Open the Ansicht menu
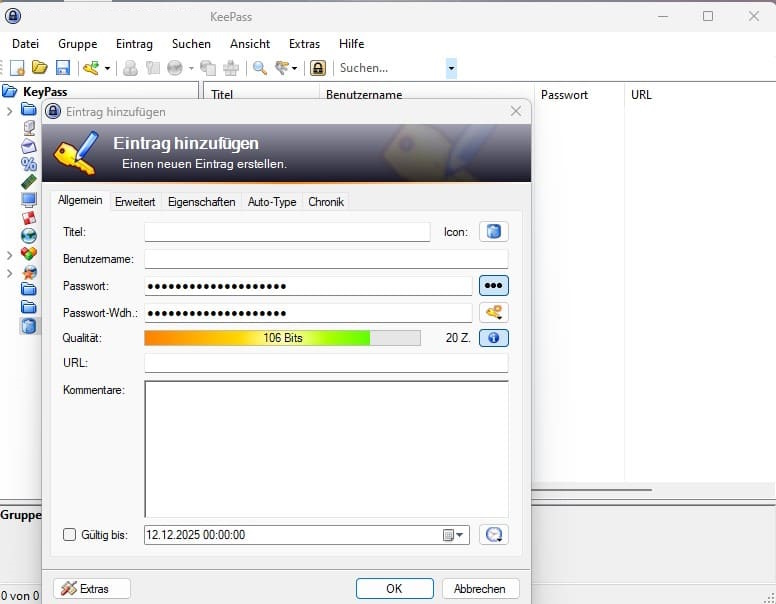Screen dimensions: 776x604 point(250,44)
